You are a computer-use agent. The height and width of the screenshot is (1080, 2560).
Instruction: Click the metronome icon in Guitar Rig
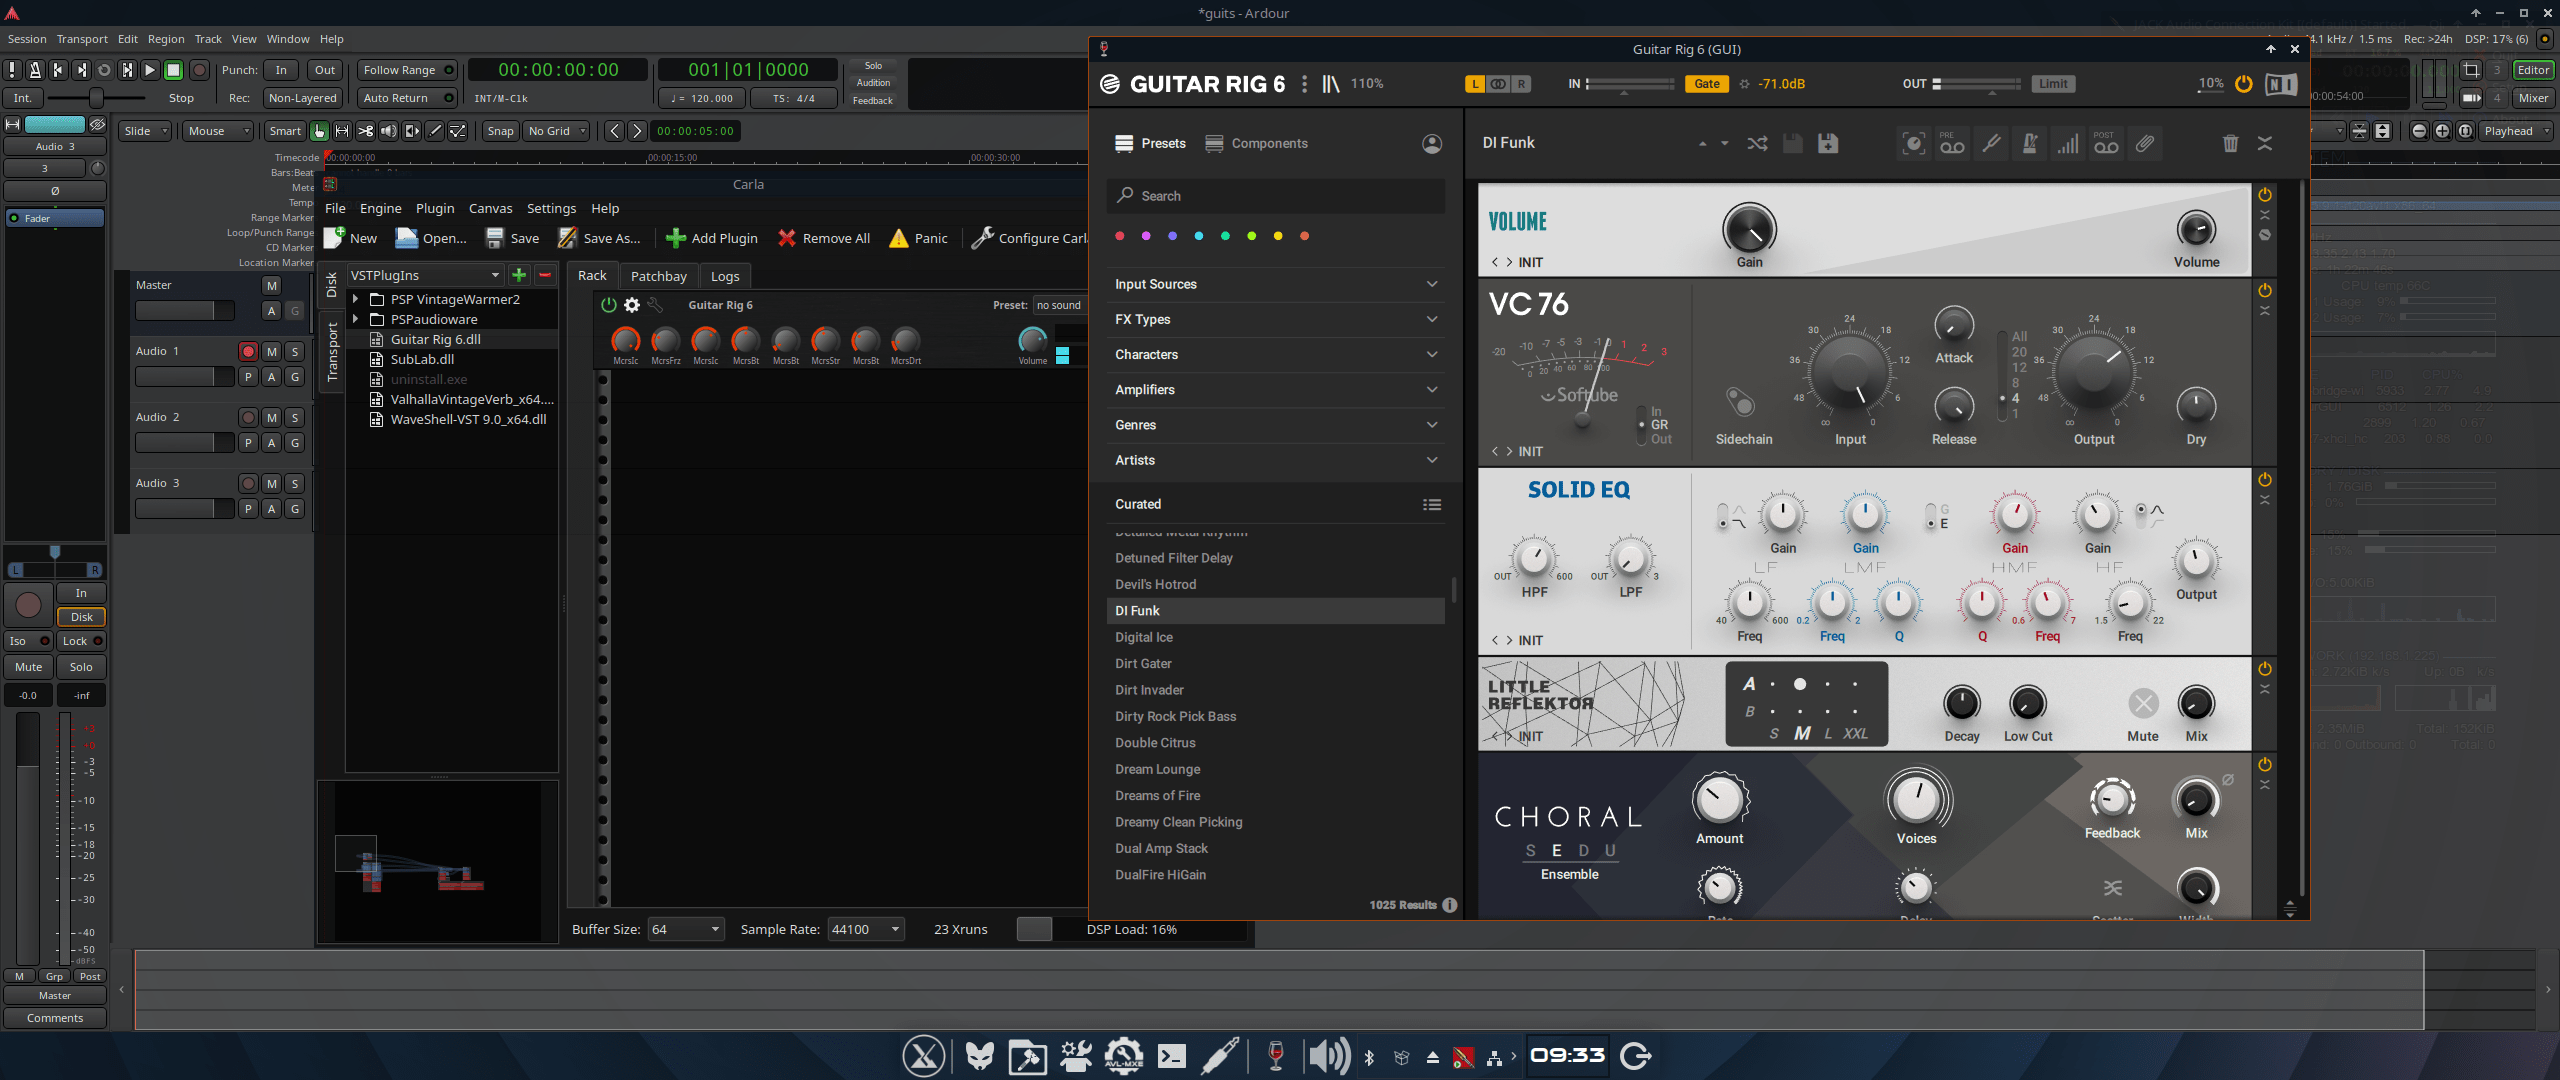2028,143
